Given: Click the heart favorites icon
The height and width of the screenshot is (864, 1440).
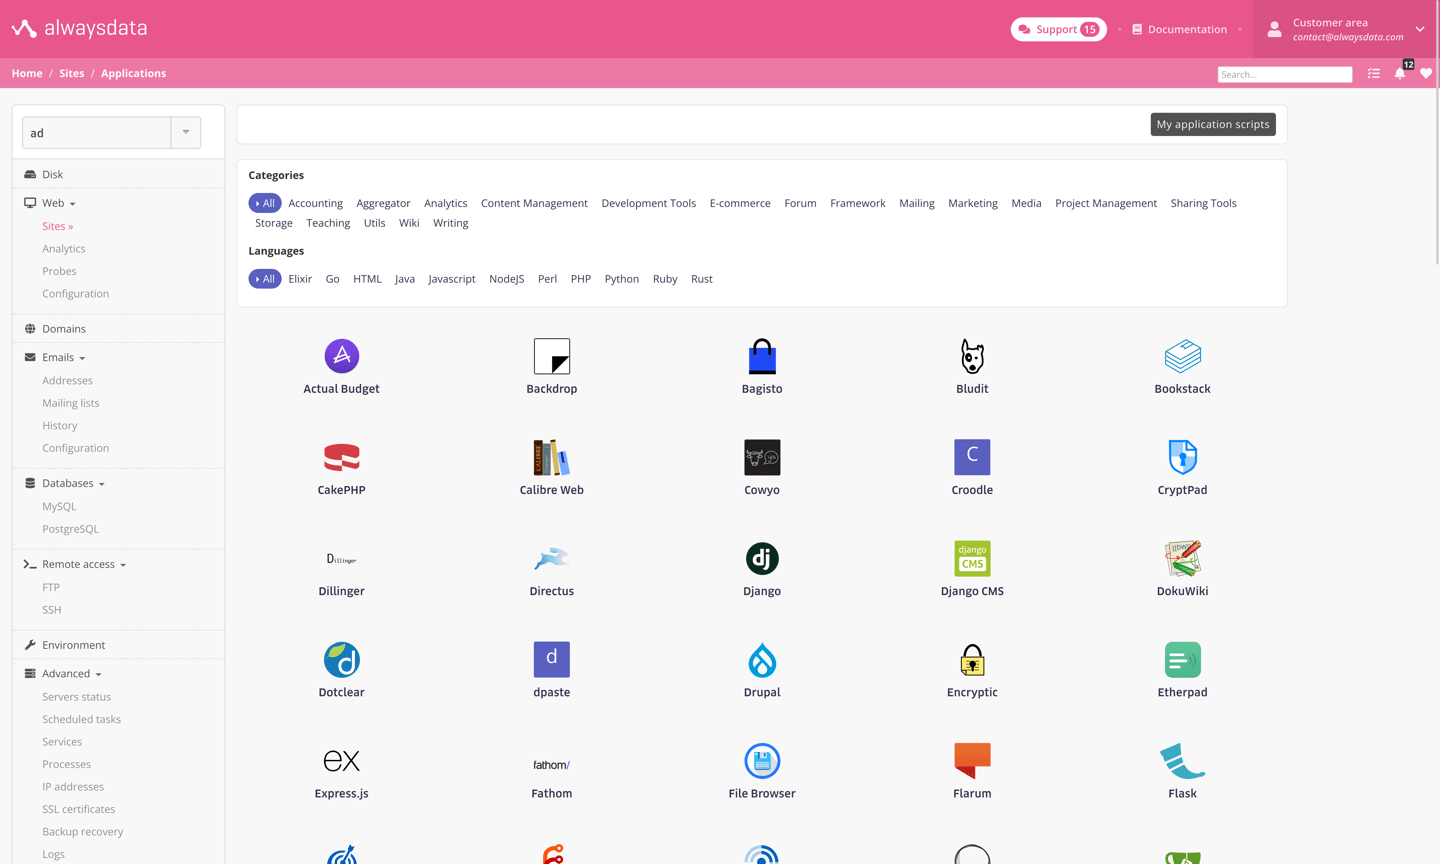Looking at the screenshot, I should (x=1426, y=73).
